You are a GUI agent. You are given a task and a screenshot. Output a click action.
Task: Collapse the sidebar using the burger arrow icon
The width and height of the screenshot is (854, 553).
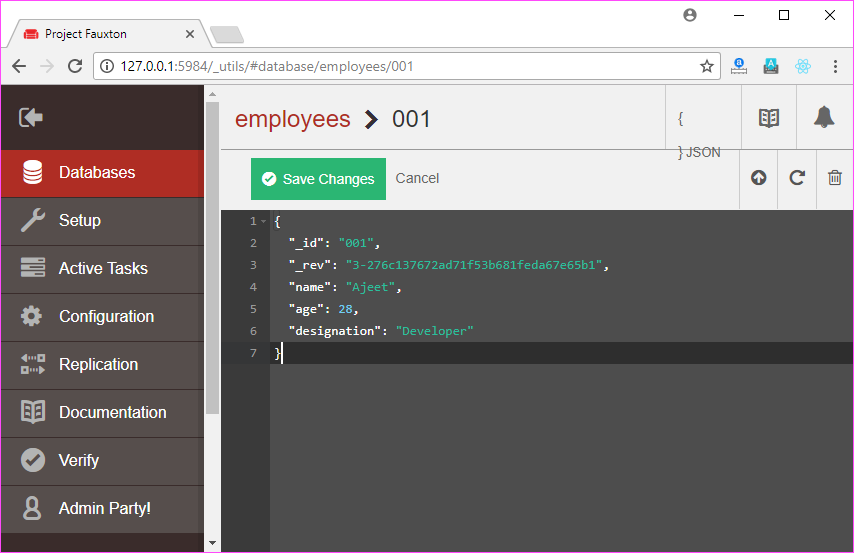30,117
